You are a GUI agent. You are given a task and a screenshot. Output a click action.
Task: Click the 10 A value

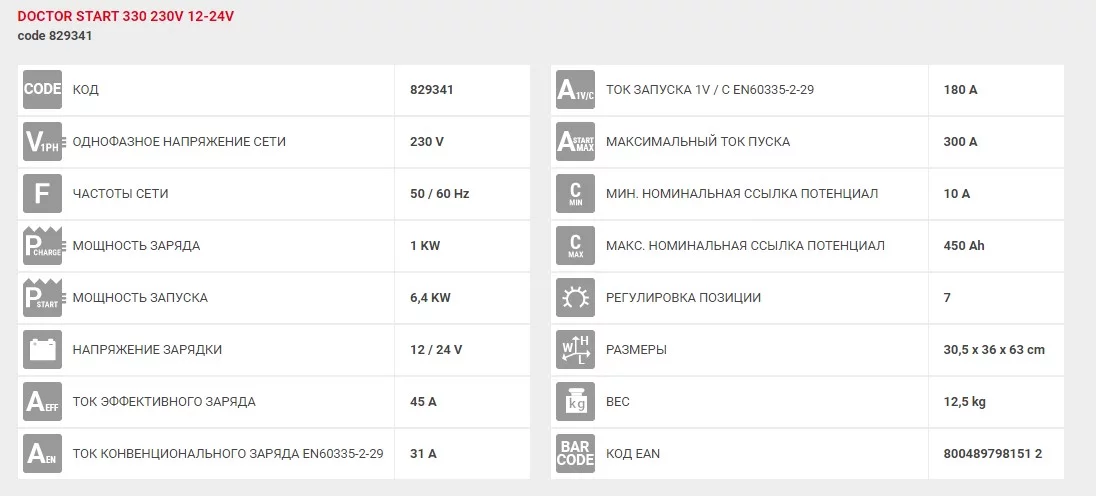click(x=957, y=194)
